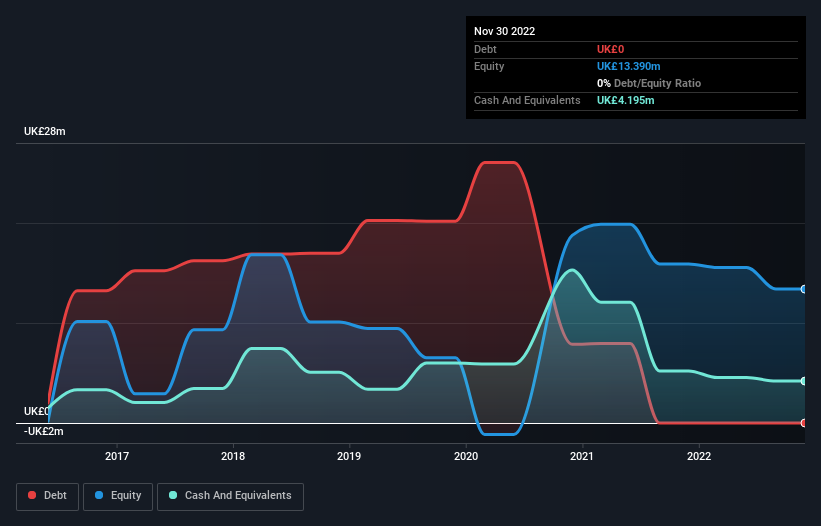The width and height of the screenshot is (821, 526).
Task: Toggle the Equity series legend button
Action: coord(118,496)
